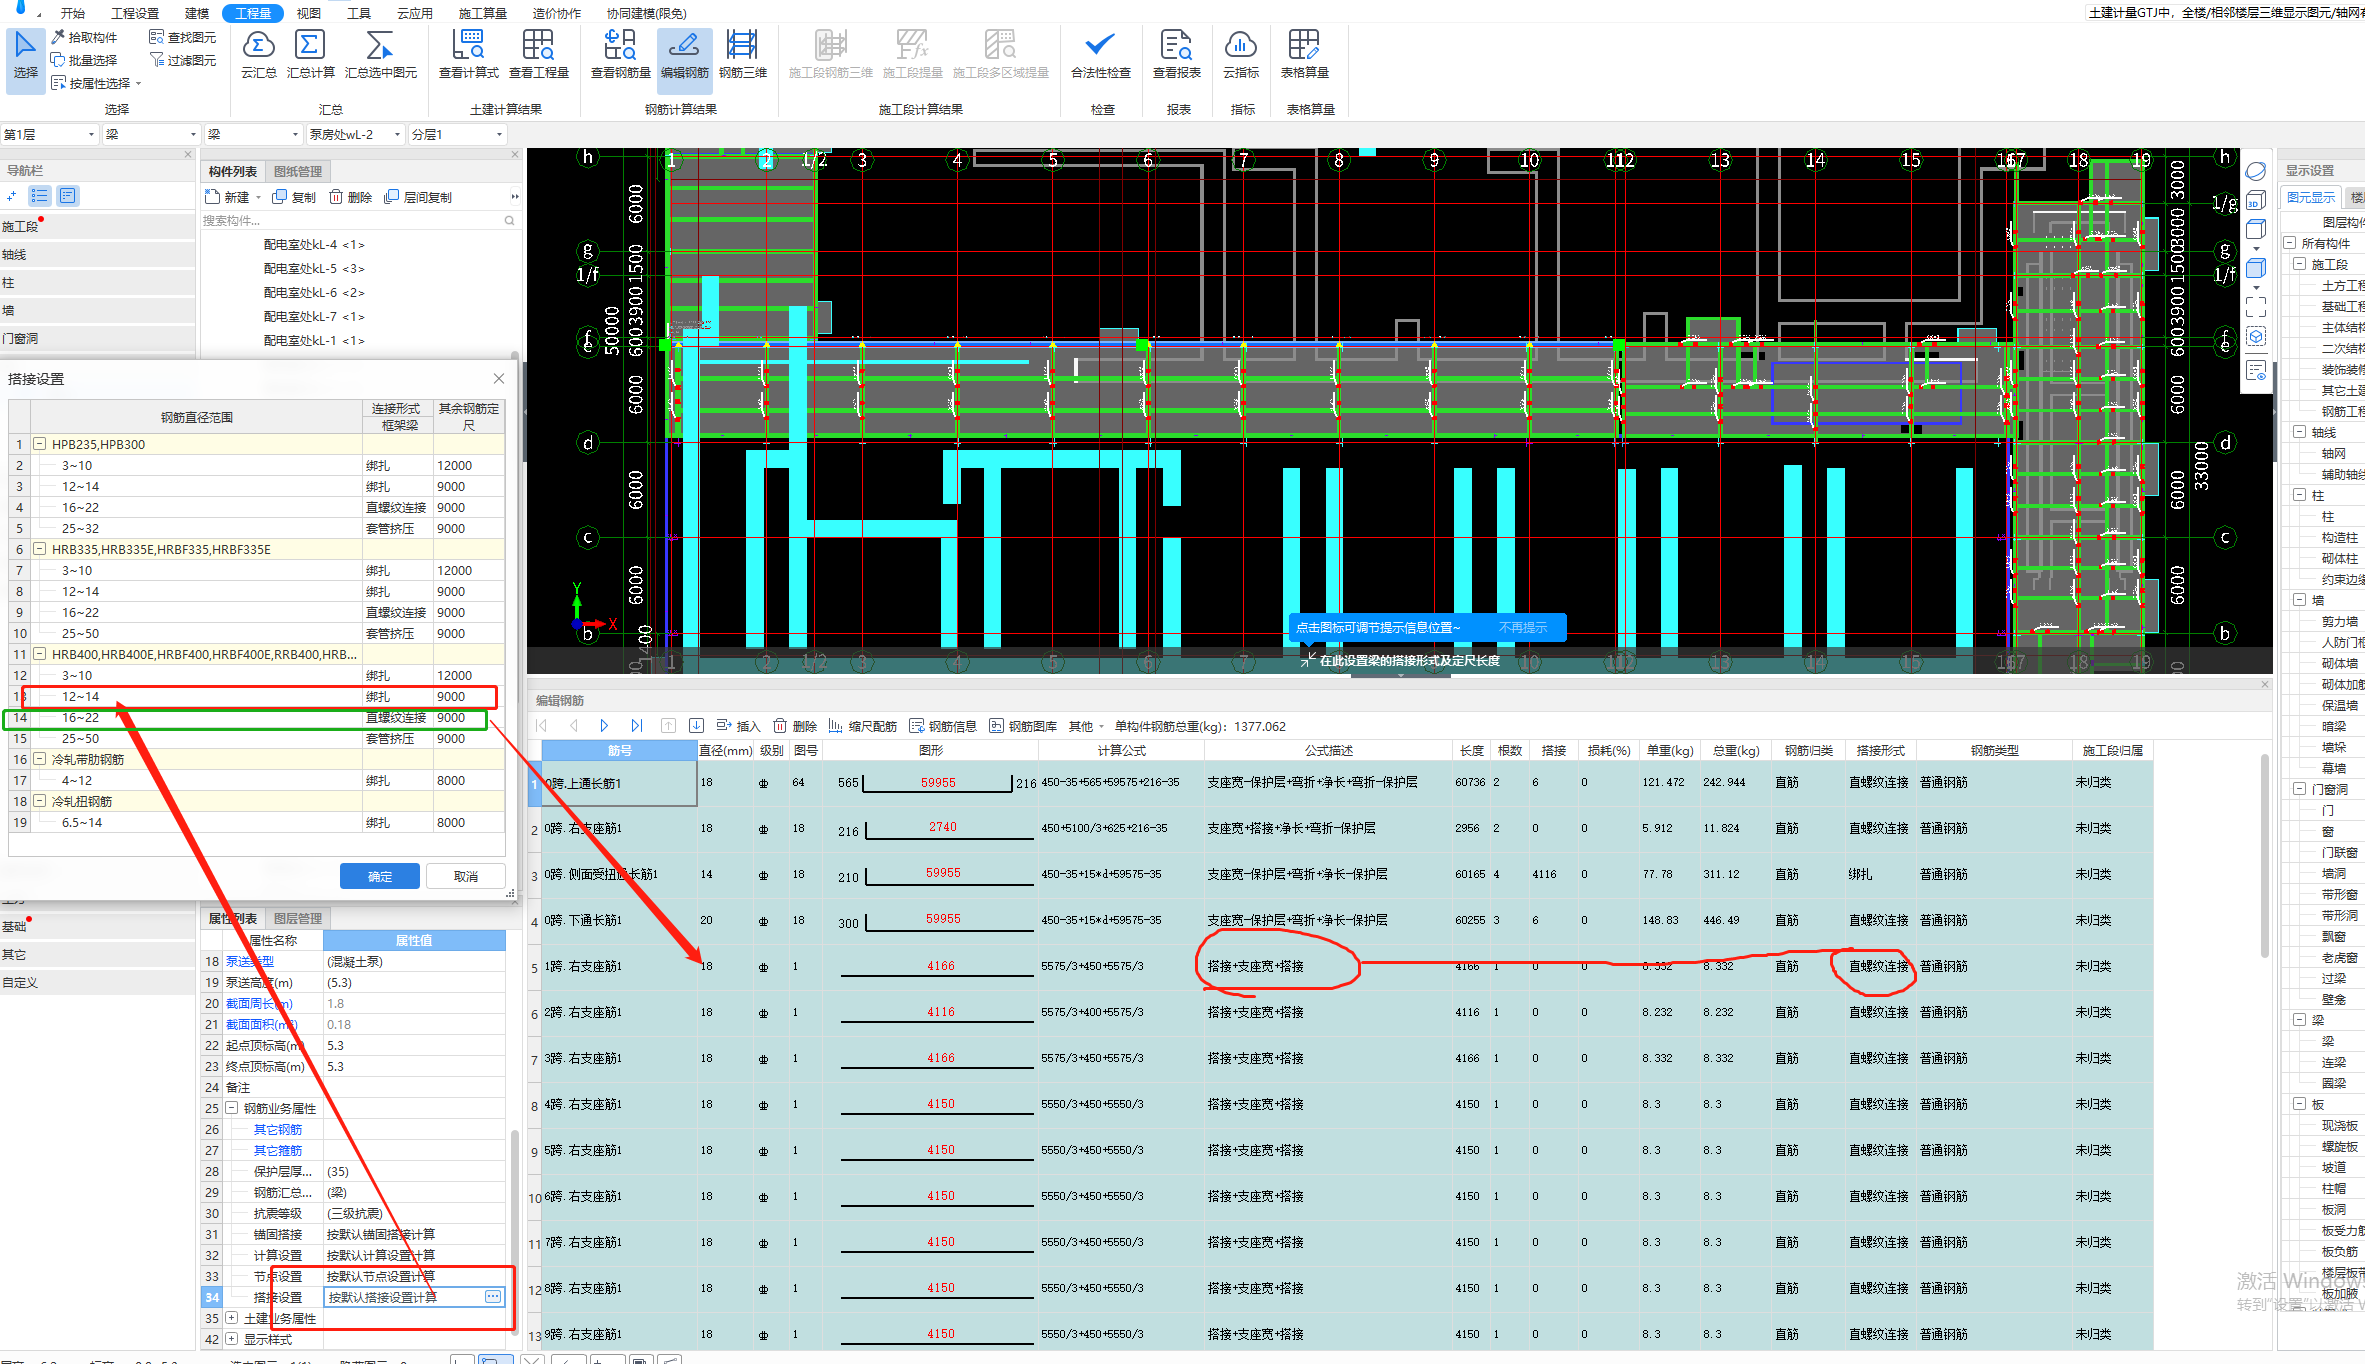Open the 第1层 floor dropdown
This screenshot has width=2365, height=1364.
pyautogui.click(x=49, y=134)
